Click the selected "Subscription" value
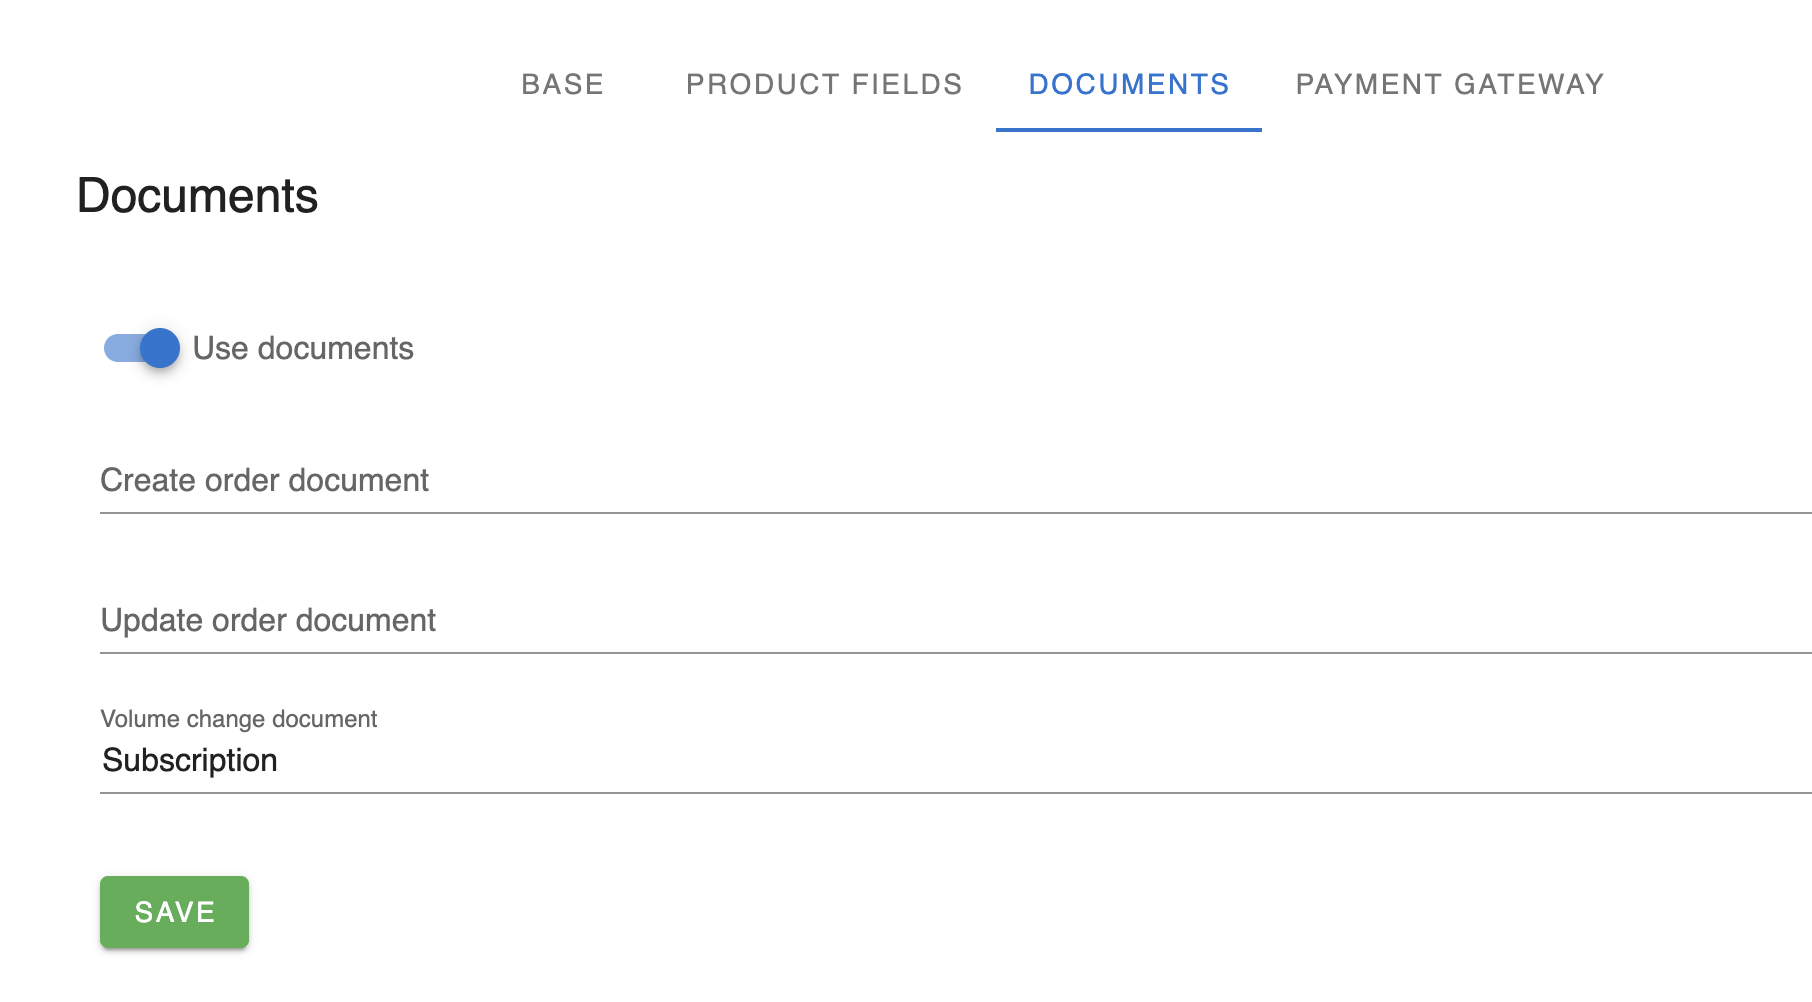This screenshot has height=1002, width=1812. (x=190, y=761)
